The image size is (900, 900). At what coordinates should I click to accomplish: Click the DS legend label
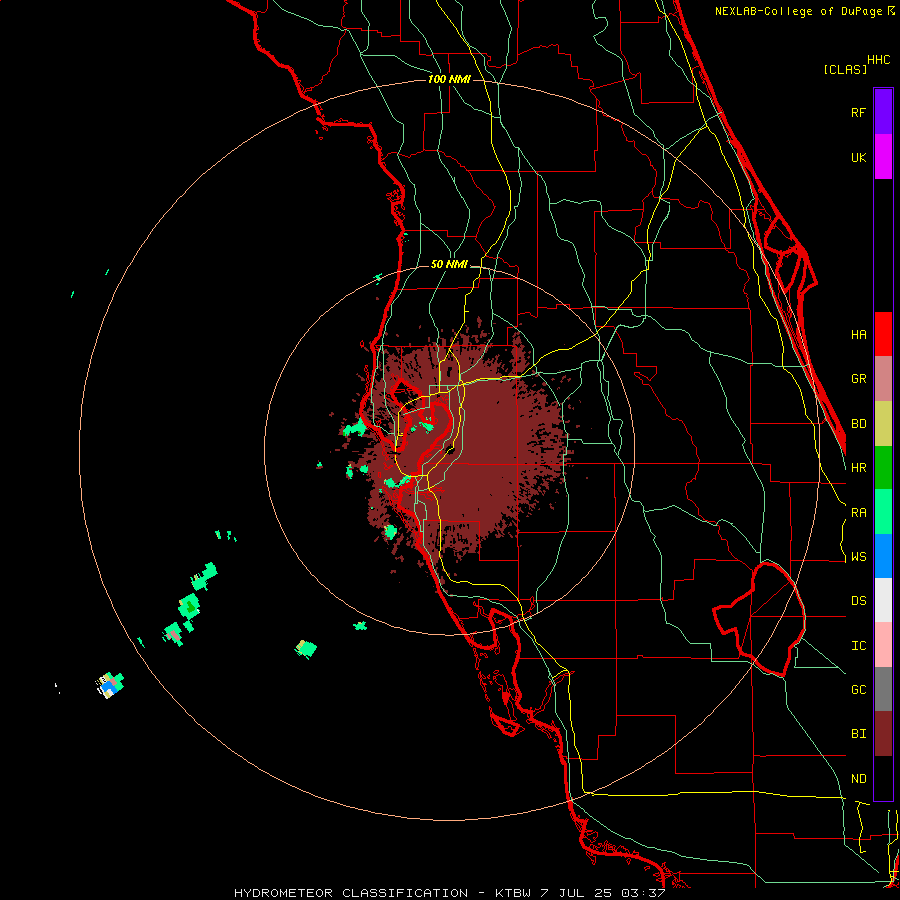pos(858,601)
